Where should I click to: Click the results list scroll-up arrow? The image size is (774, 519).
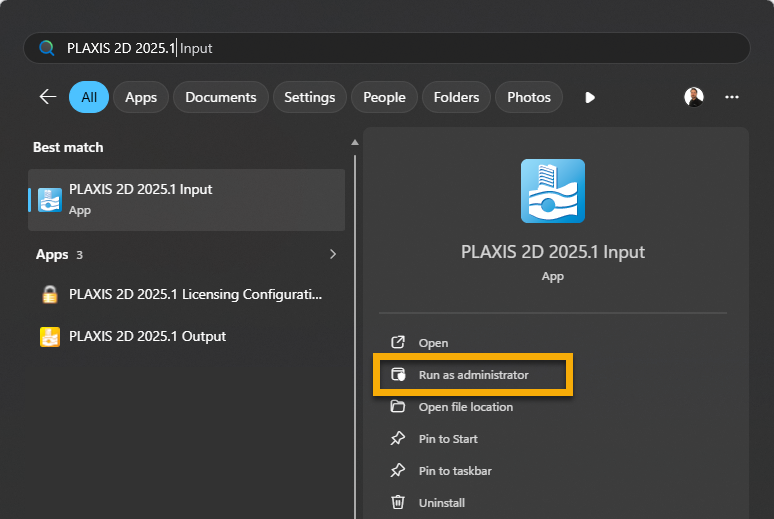pyautogui.click(x=355, y=143)
